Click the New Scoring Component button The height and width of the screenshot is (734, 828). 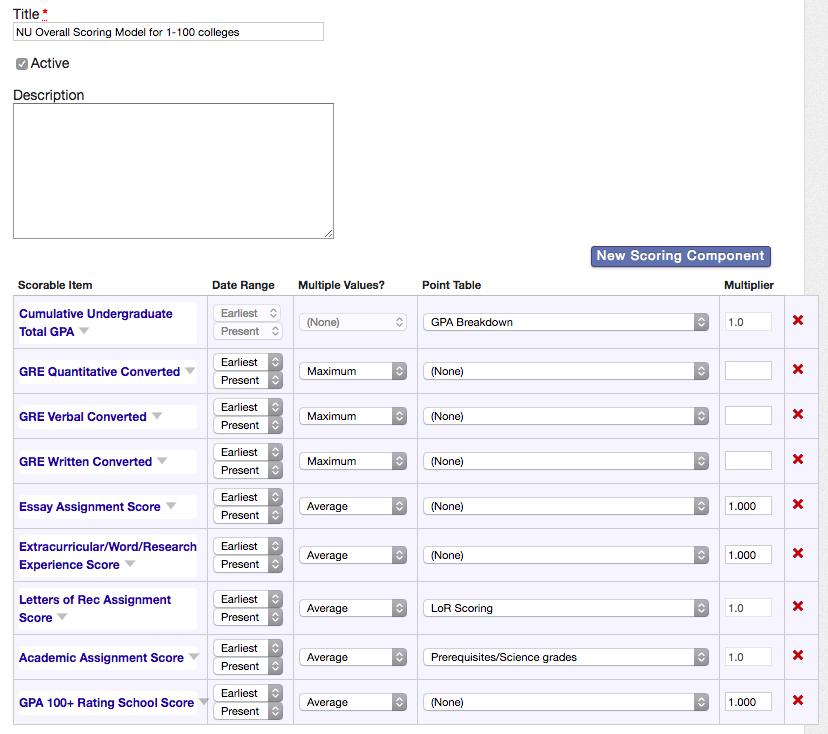click(x=680, y=256)
